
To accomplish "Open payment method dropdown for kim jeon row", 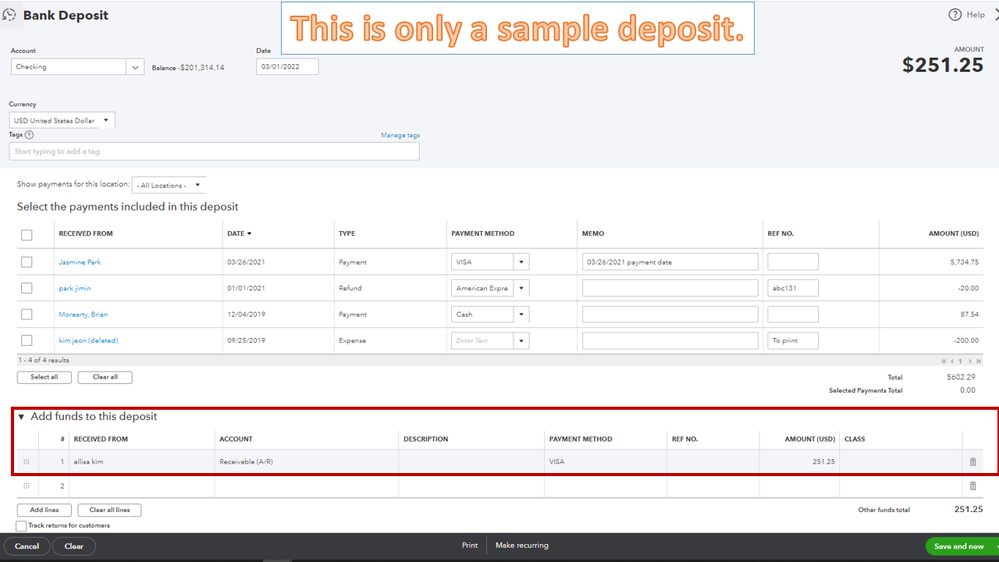I will coord(521,340).
